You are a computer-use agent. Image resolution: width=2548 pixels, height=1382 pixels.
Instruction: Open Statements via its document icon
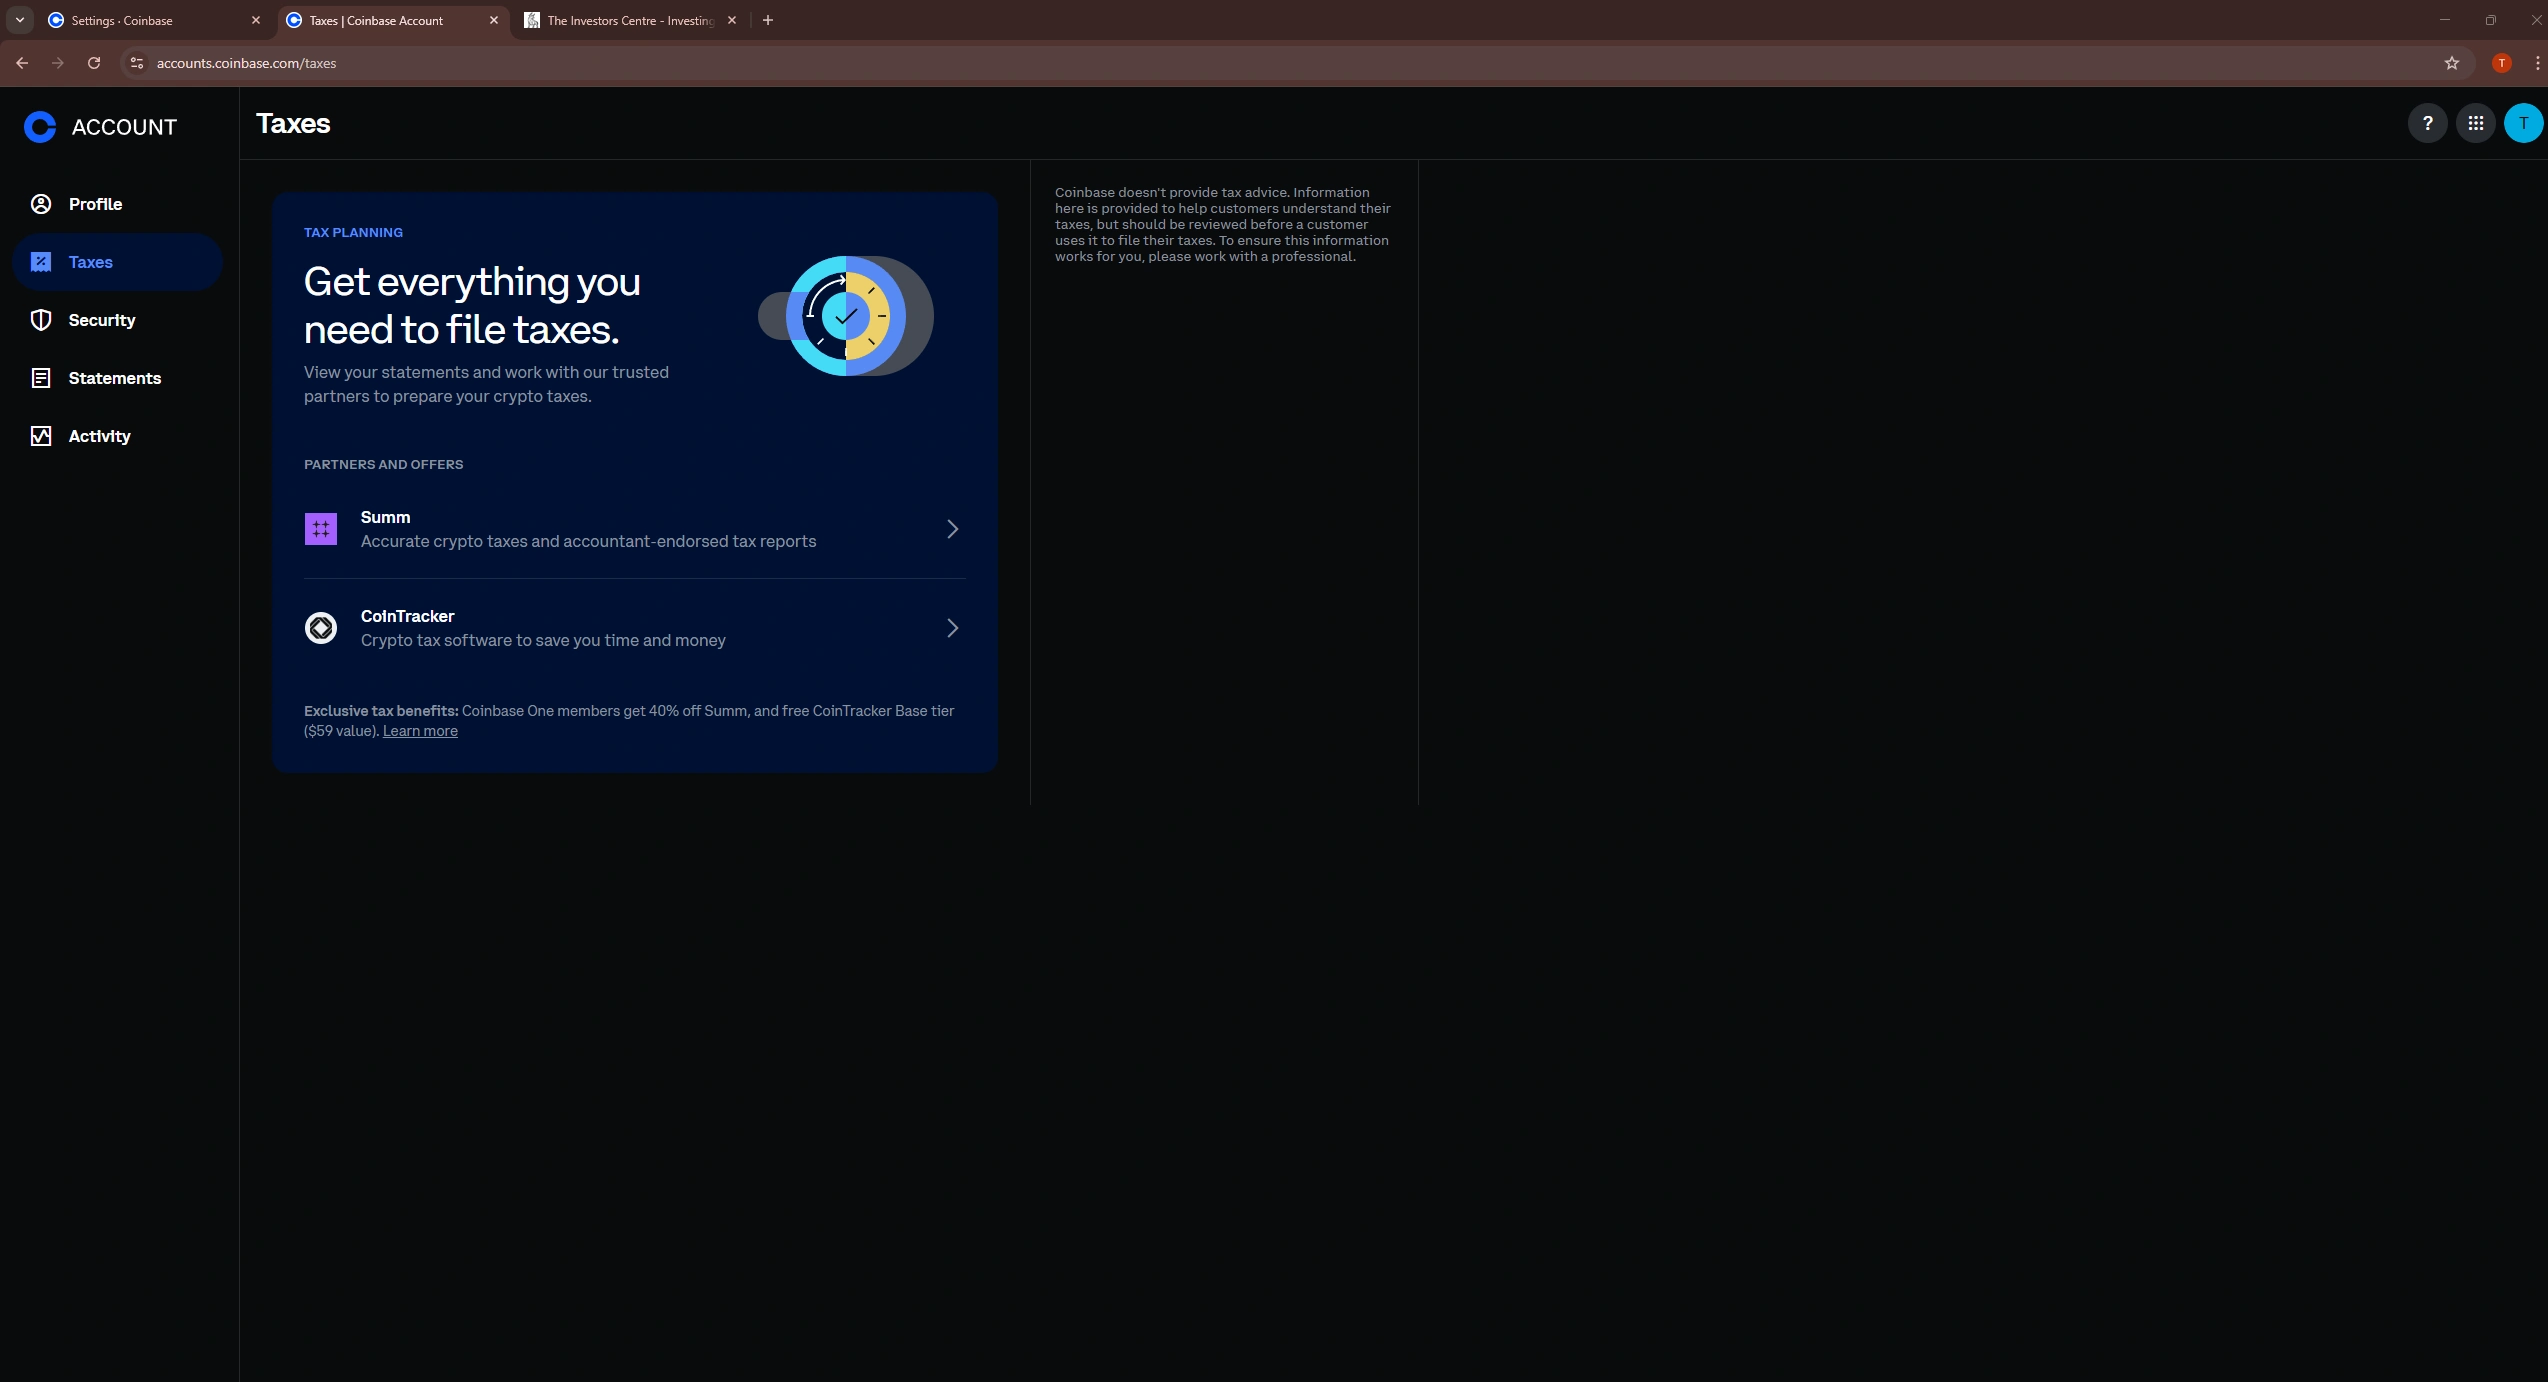[41, 378]
